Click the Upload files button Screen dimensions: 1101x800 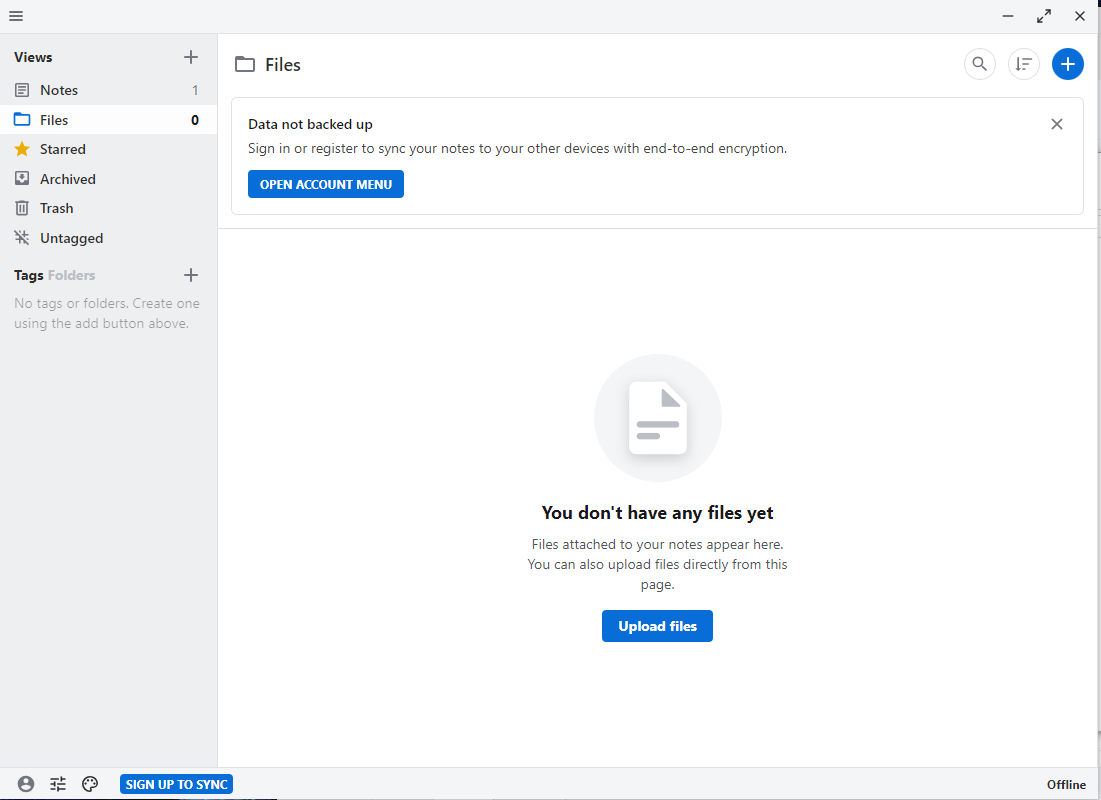point(657,626)
